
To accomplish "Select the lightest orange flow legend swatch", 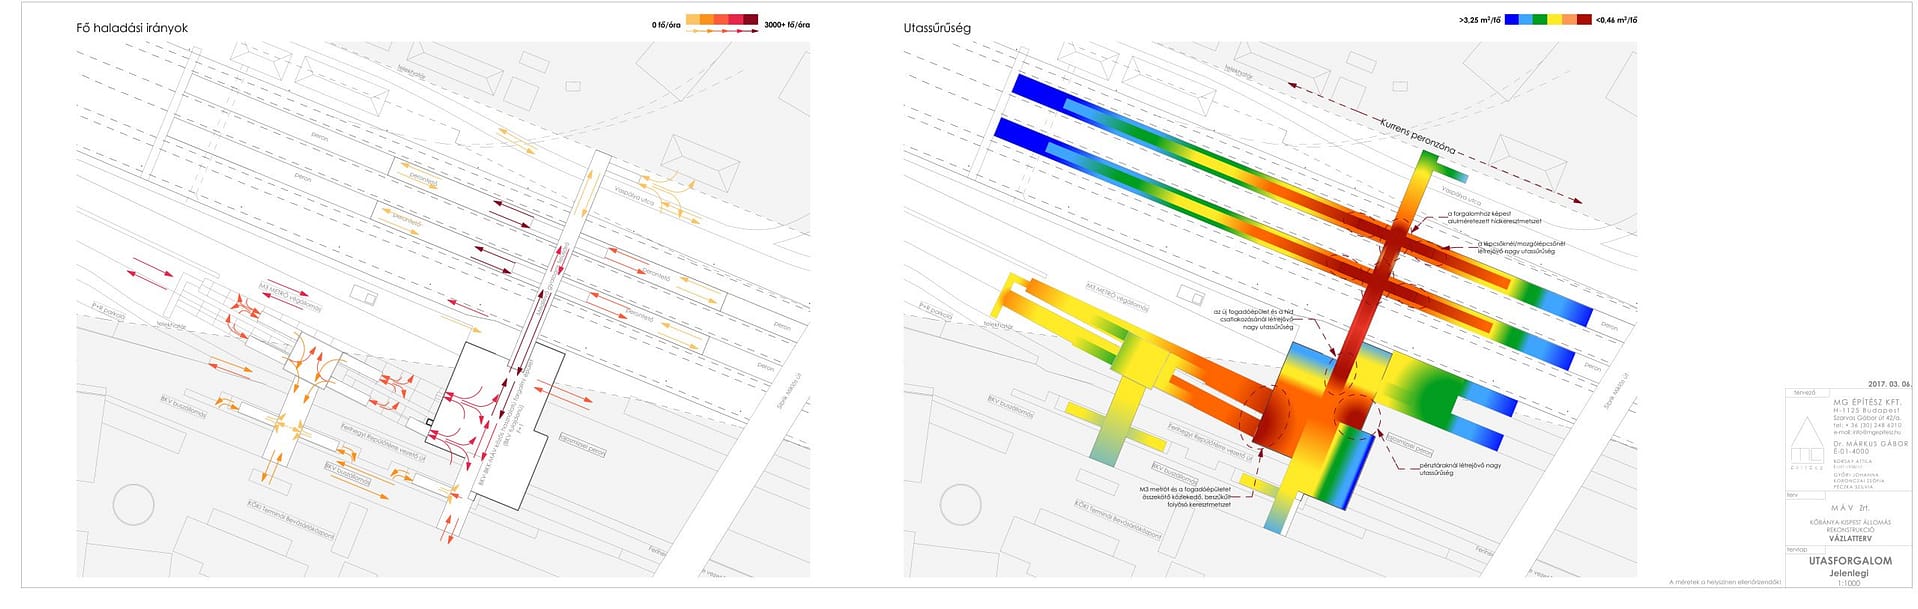I will 693,20.
